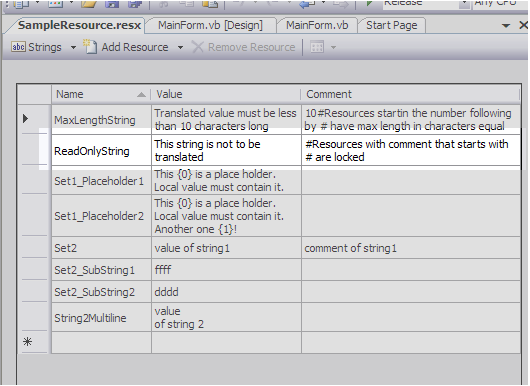Switch to the Start Page tab

[x=391, y=25]
